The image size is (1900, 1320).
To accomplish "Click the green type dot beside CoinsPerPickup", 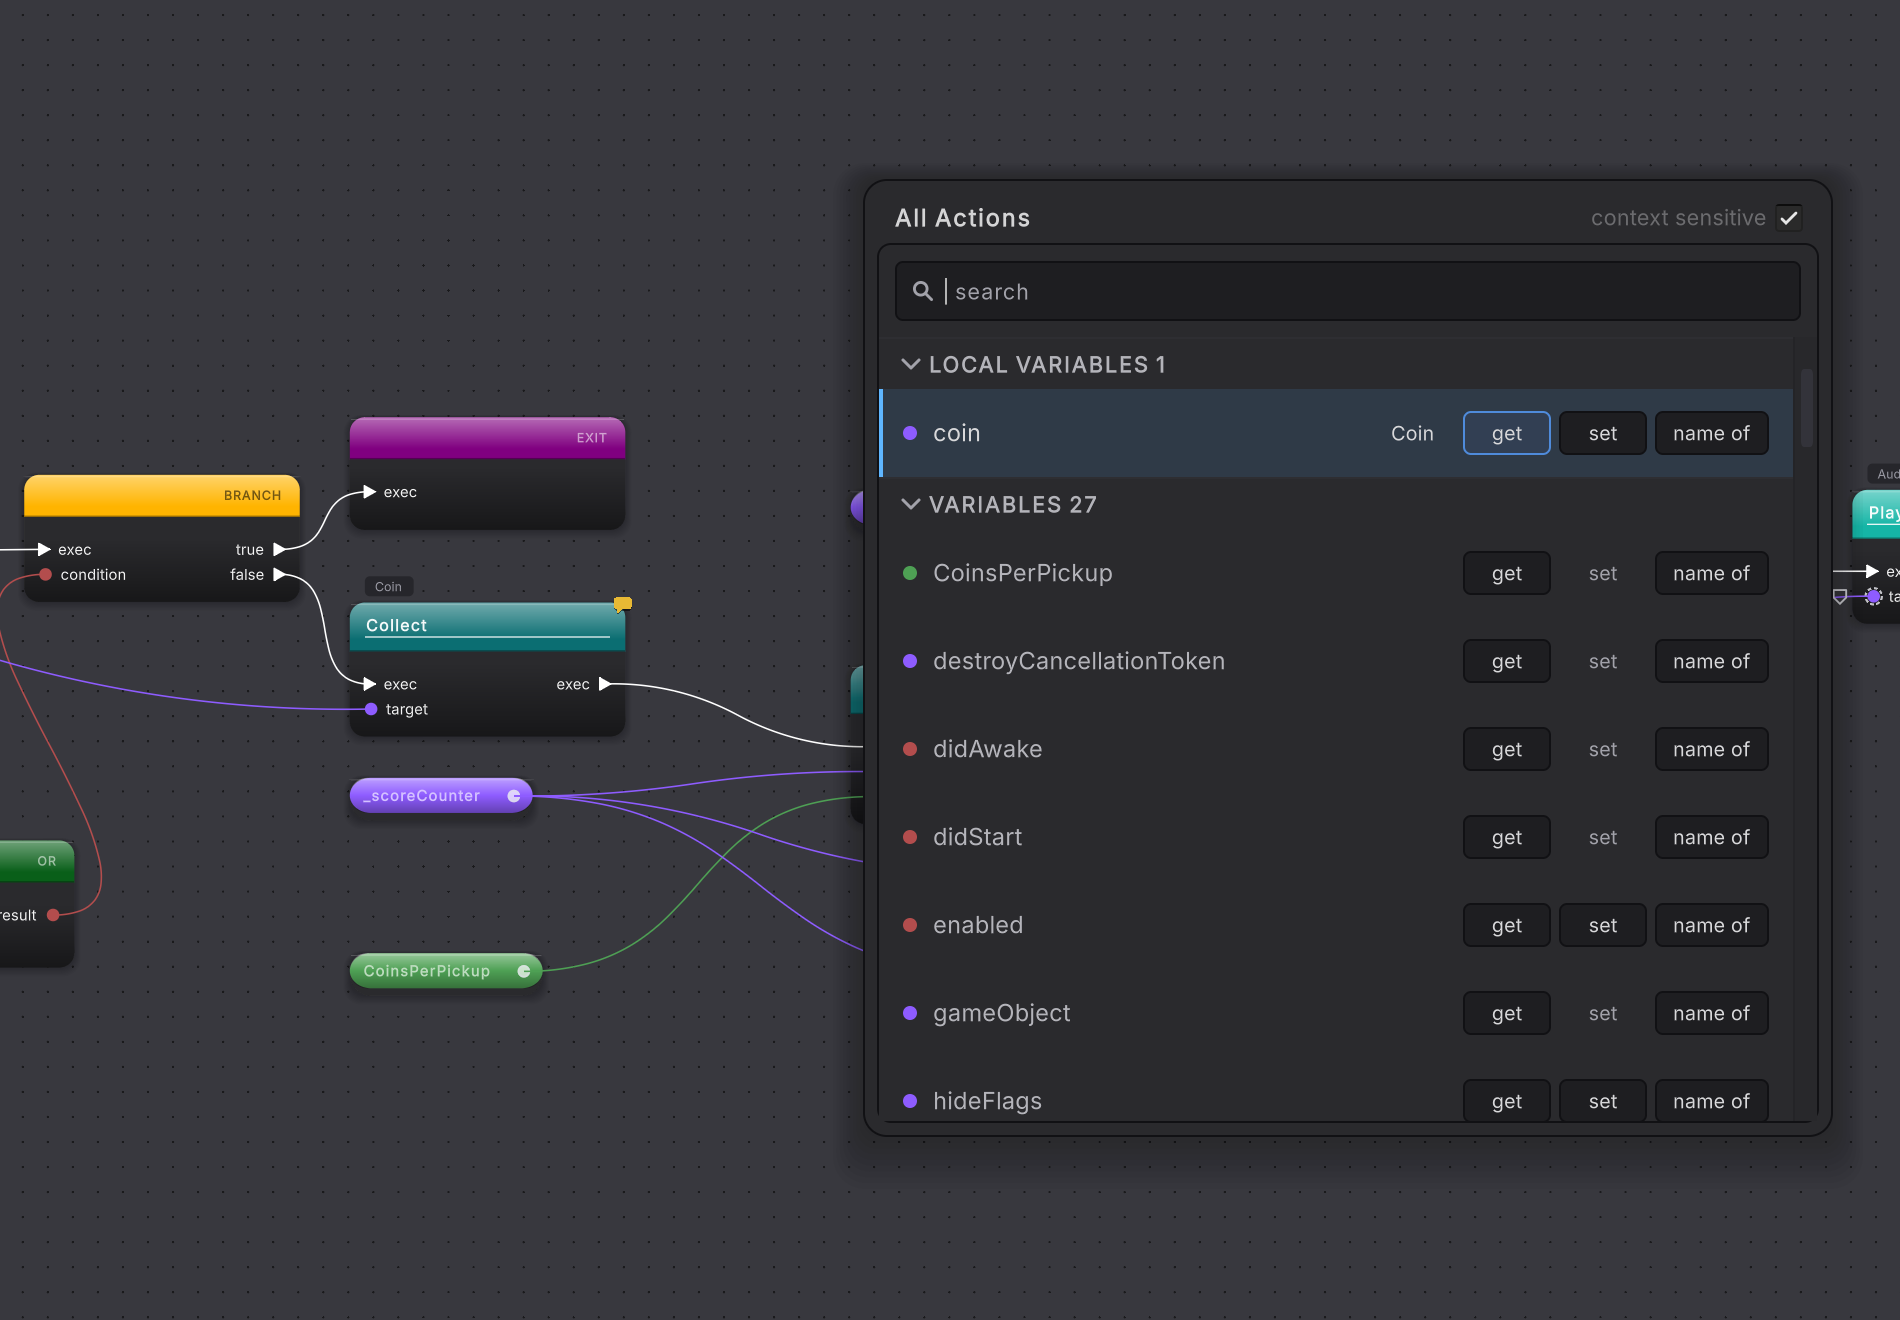I will click(x=910, y=573).
